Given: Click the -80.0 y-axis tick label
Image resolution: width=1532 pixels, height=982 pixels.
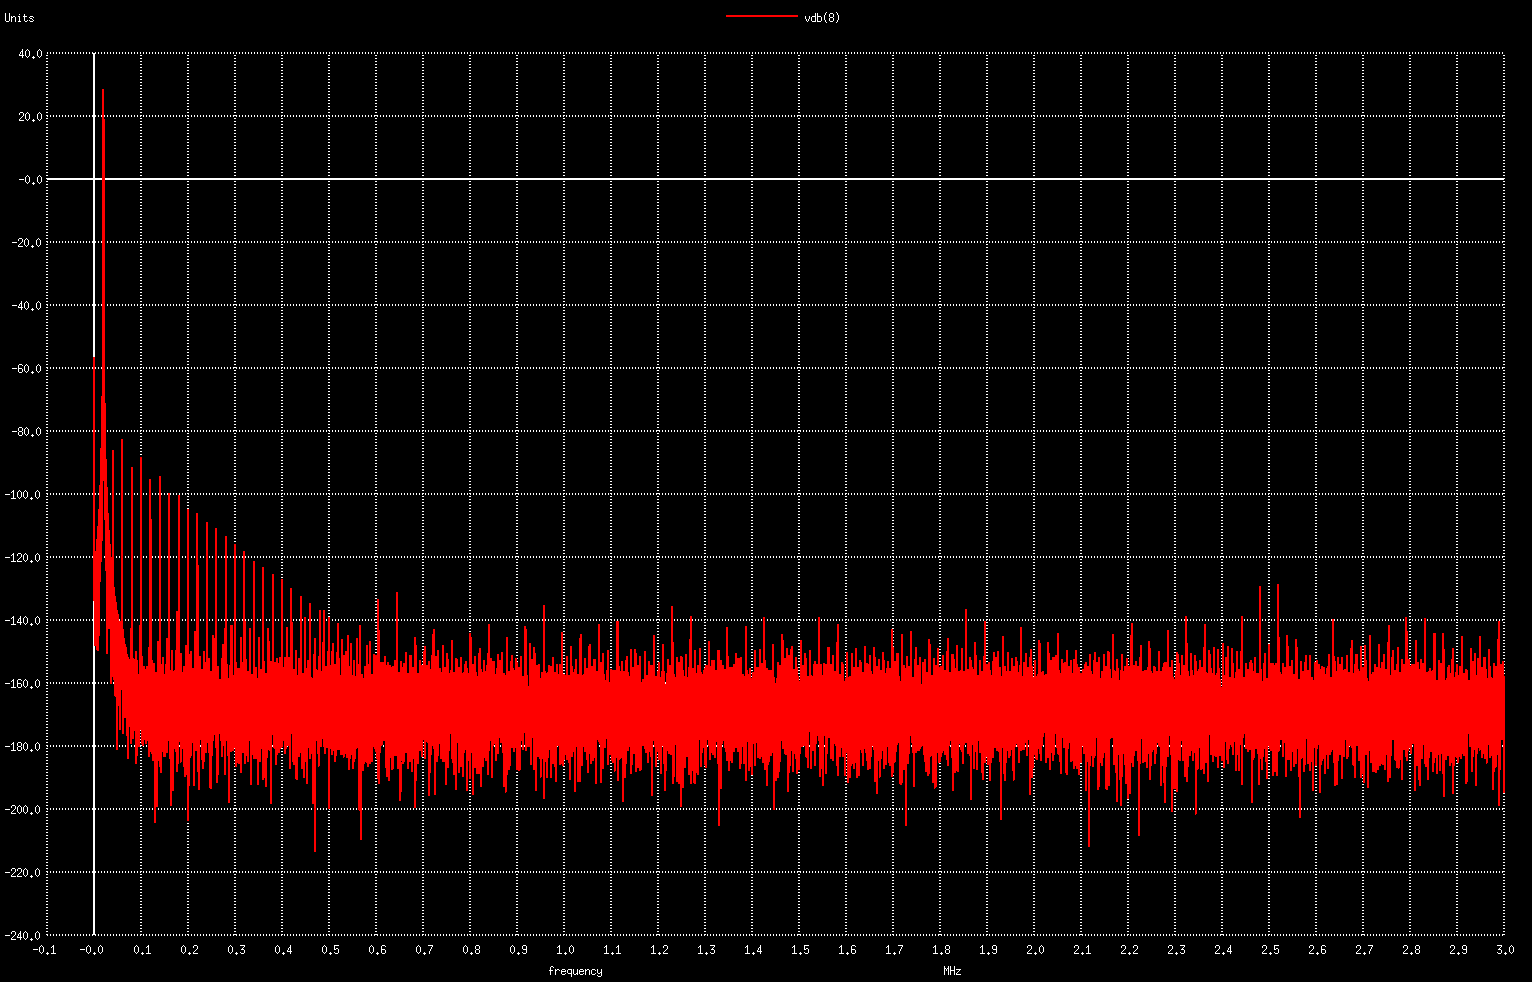Looking at the screenshot, I should [28, 432].
